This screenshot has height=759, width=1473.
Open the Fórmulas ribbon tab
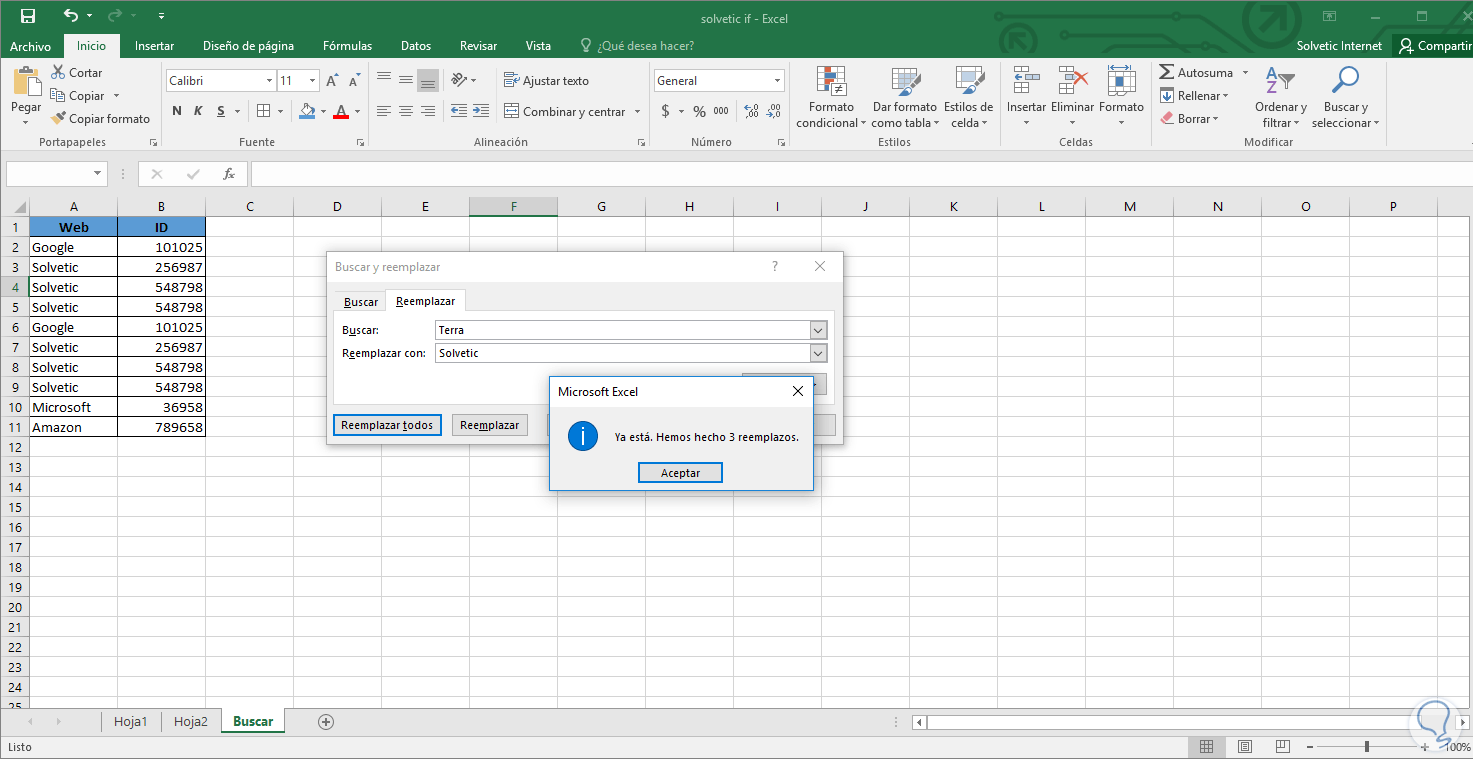(347, 46)
